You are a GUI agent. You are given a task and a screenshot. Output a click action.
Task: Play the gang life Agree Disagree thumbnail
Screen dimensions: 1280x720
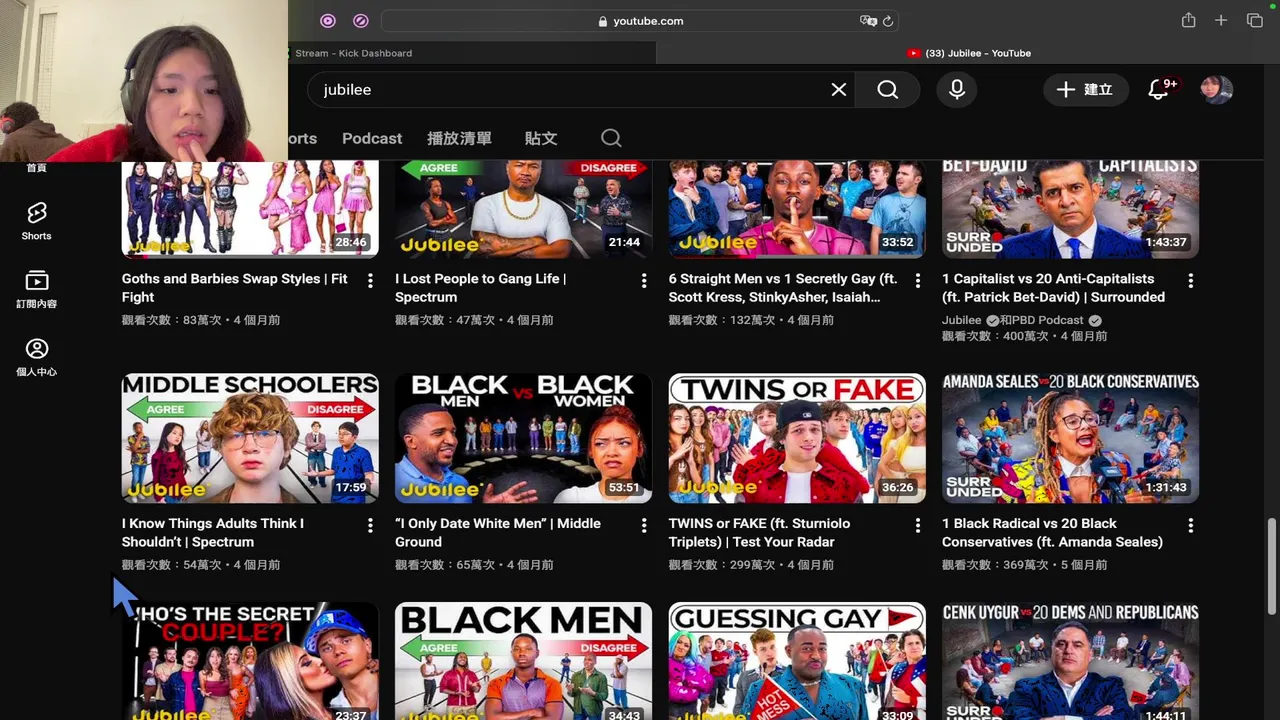pyautogui.click(x=523, y=208)
